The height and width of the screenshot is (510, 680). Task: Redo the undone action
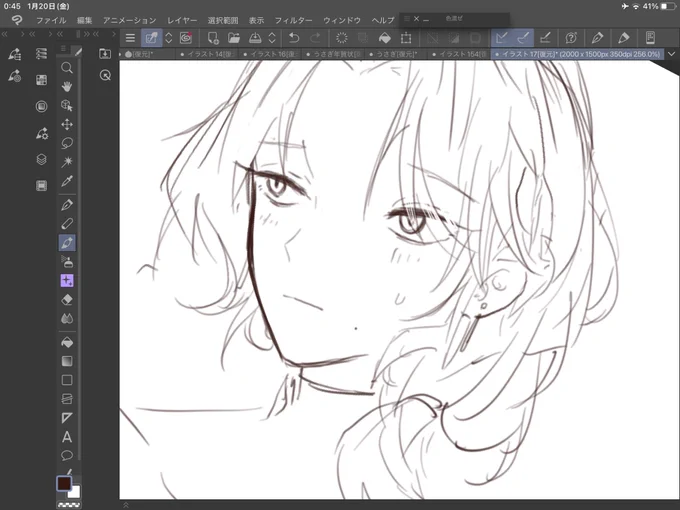pyautogui.click(x=315, y=38)
